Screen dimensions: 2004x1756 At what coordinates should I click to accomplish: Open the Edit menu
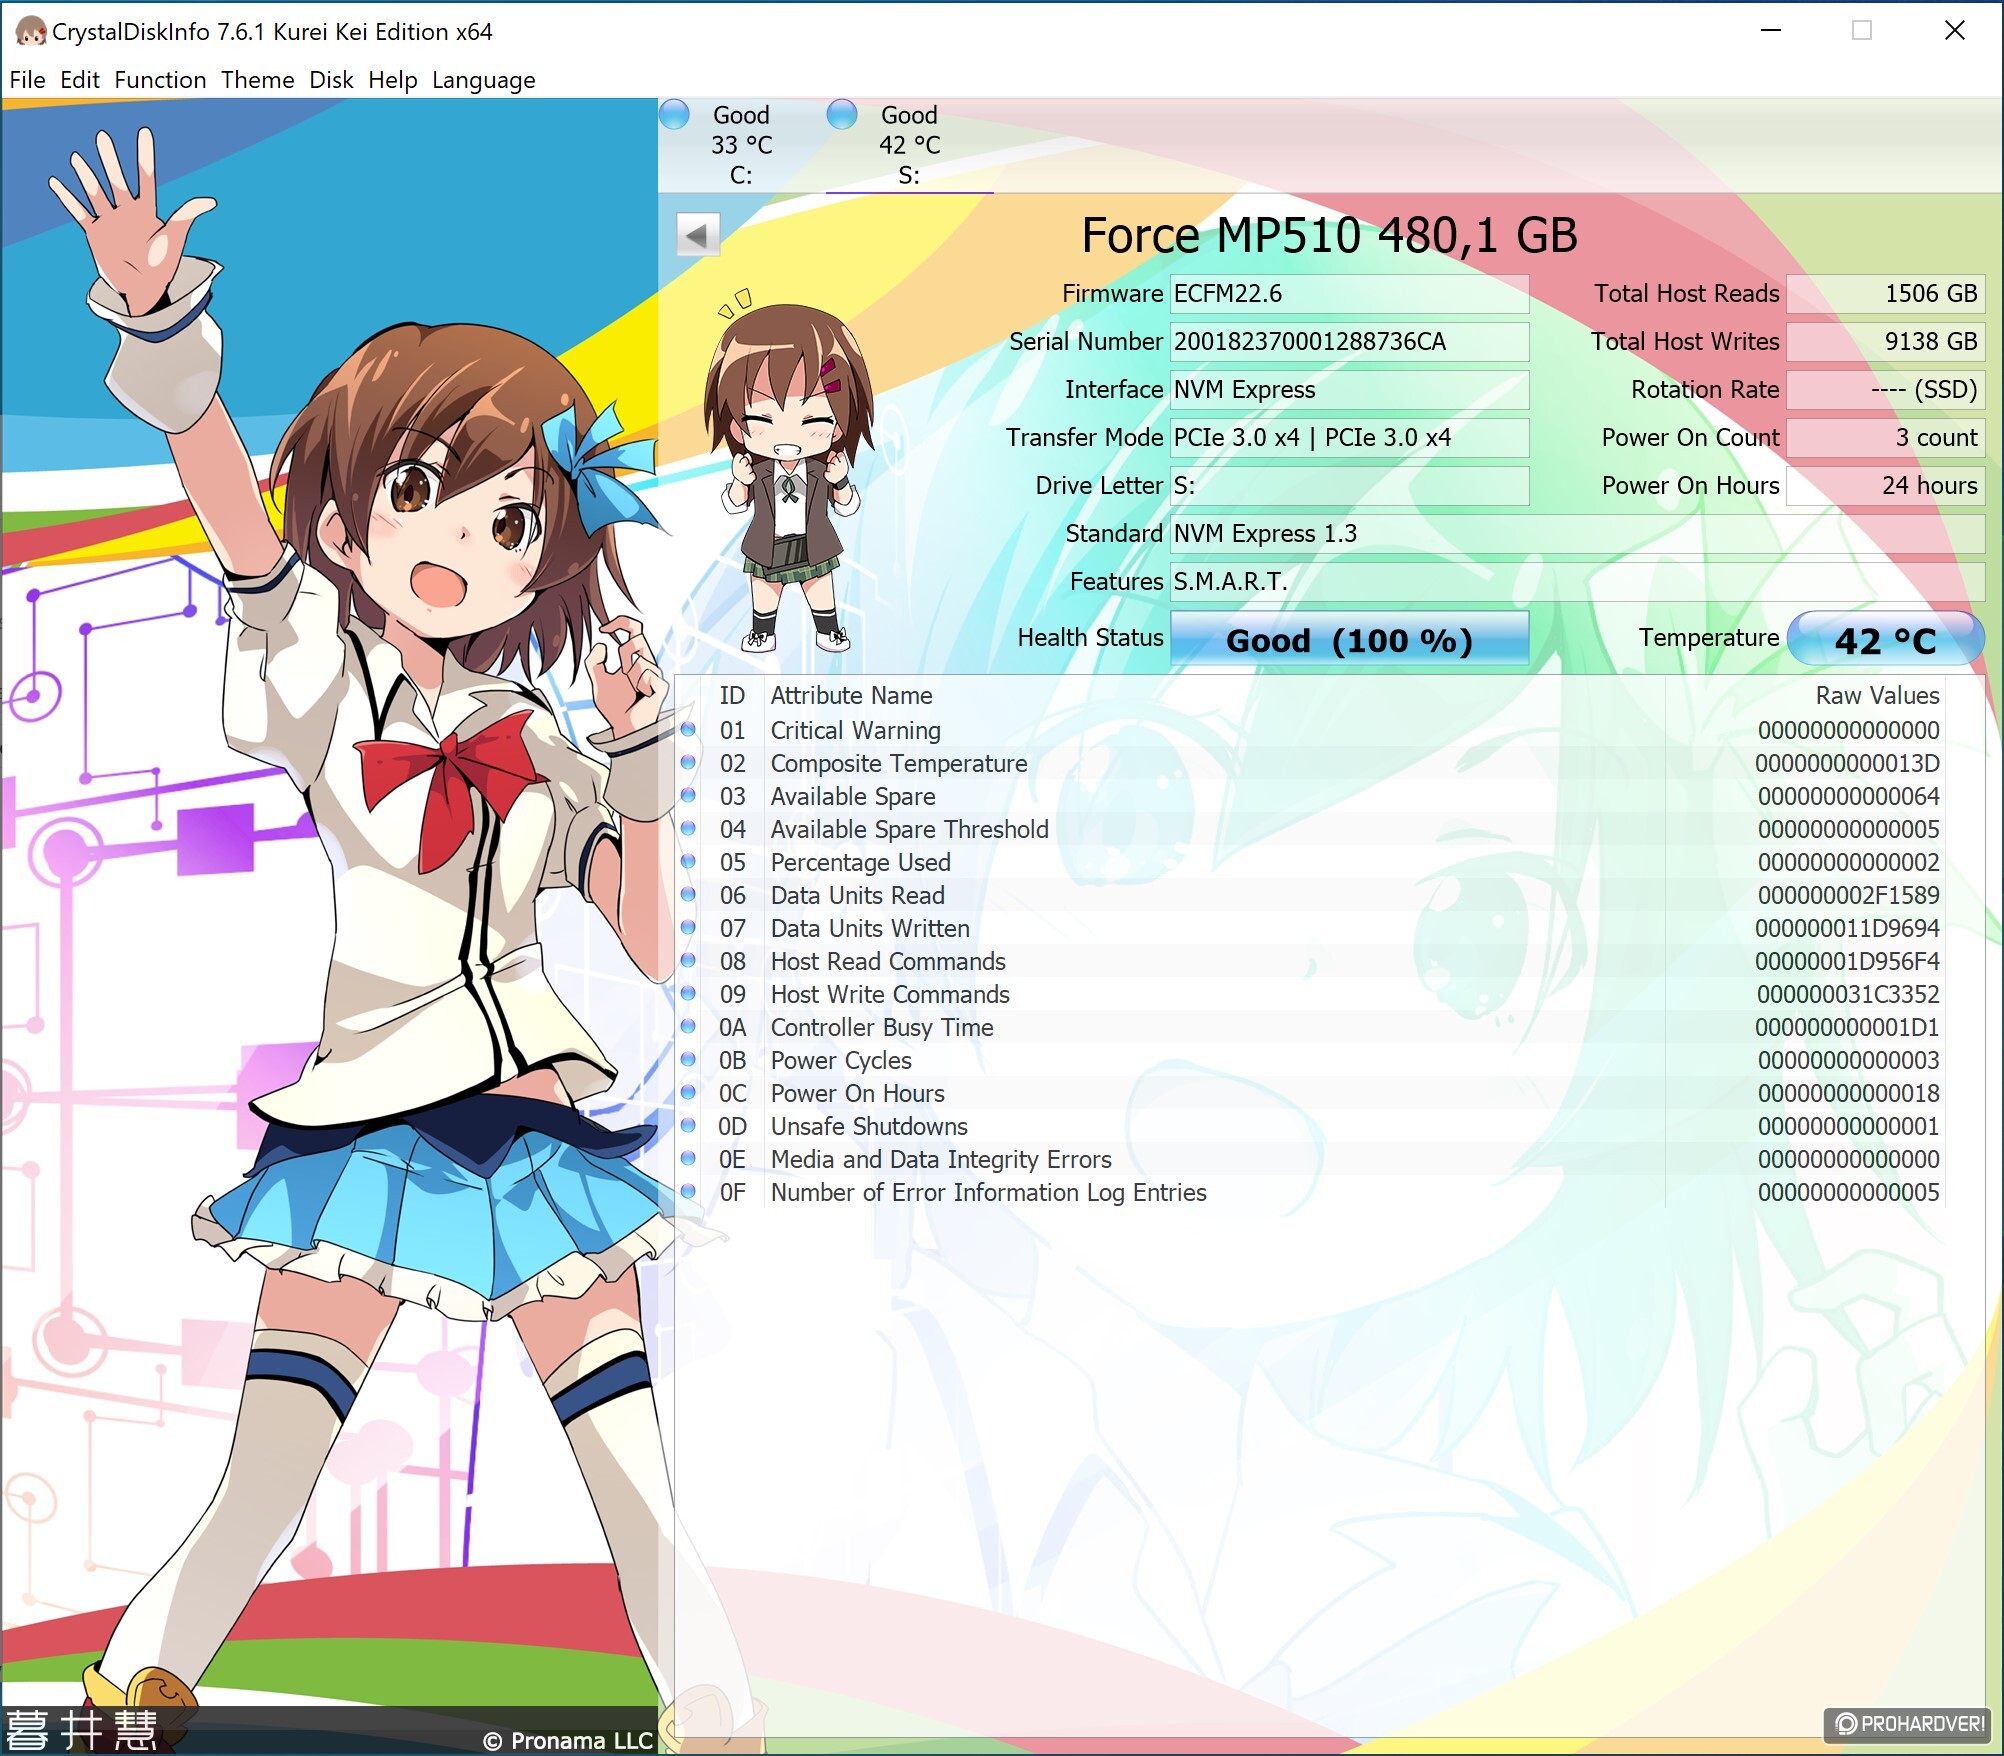[80, 80]
